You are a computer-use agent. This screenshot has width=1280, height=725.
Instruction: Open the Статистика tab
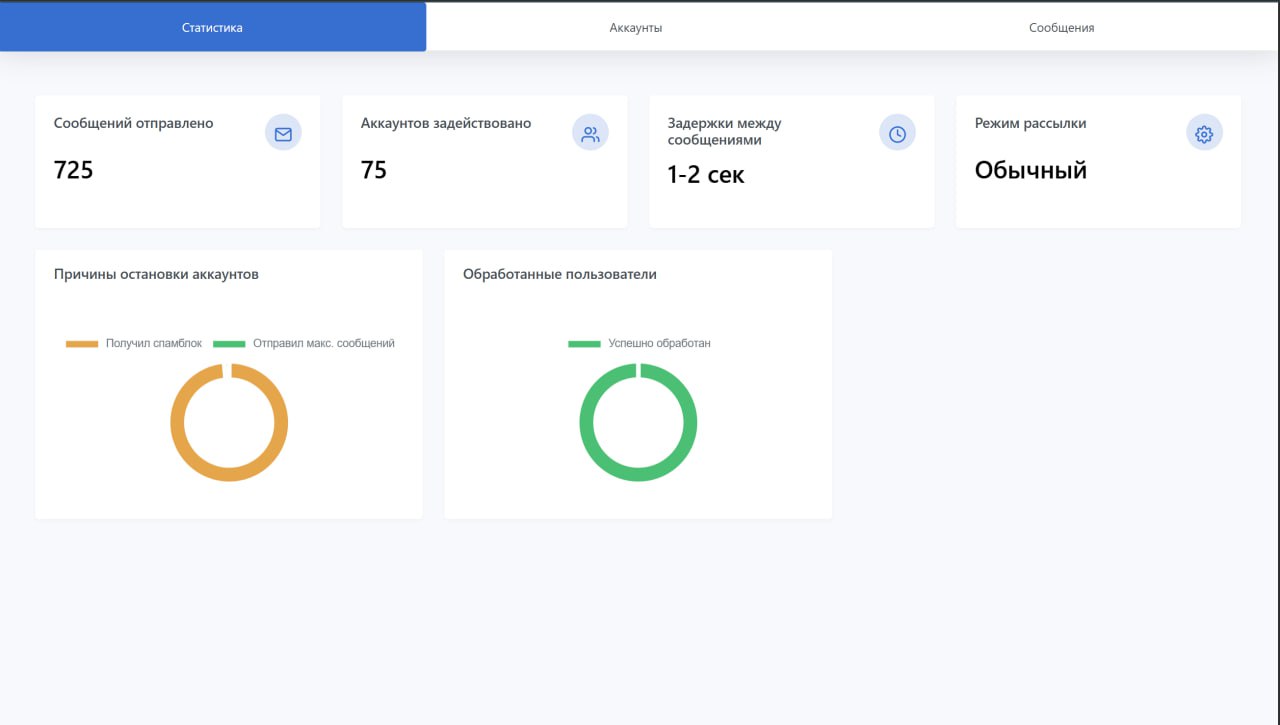click(212, 27)
